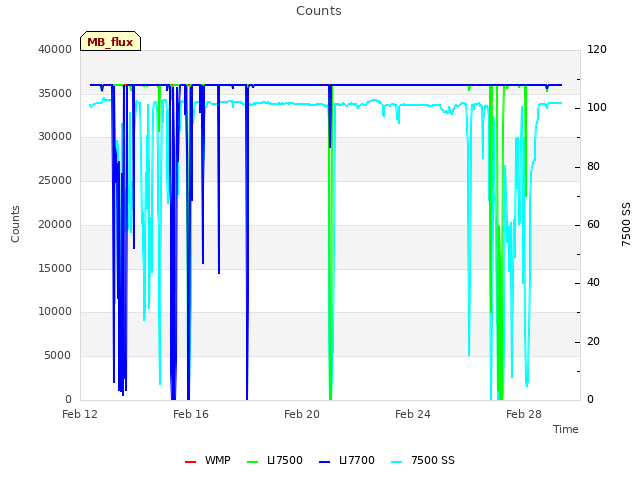Click the left axis label Counts
Image resolution: width=640 pixels, height=480 pixels.
[15, 224]
